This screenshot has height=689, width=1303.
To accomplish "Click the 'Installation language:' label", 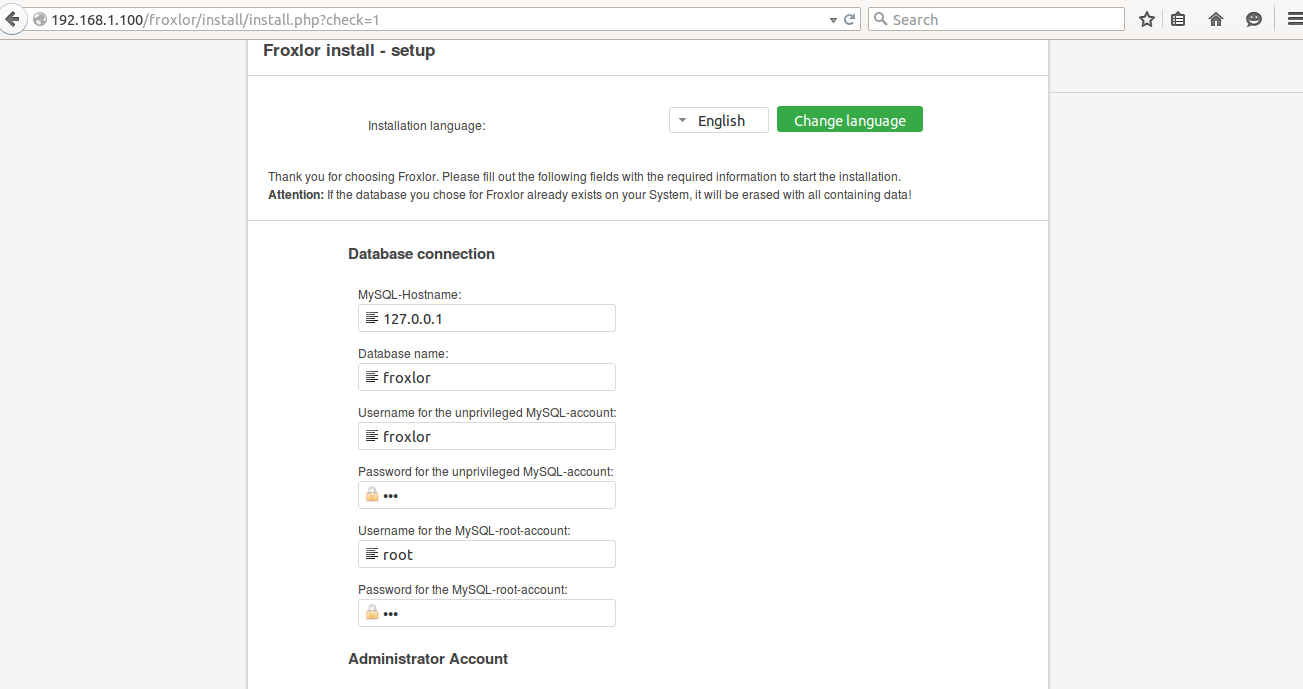I will tap(427, 126).
